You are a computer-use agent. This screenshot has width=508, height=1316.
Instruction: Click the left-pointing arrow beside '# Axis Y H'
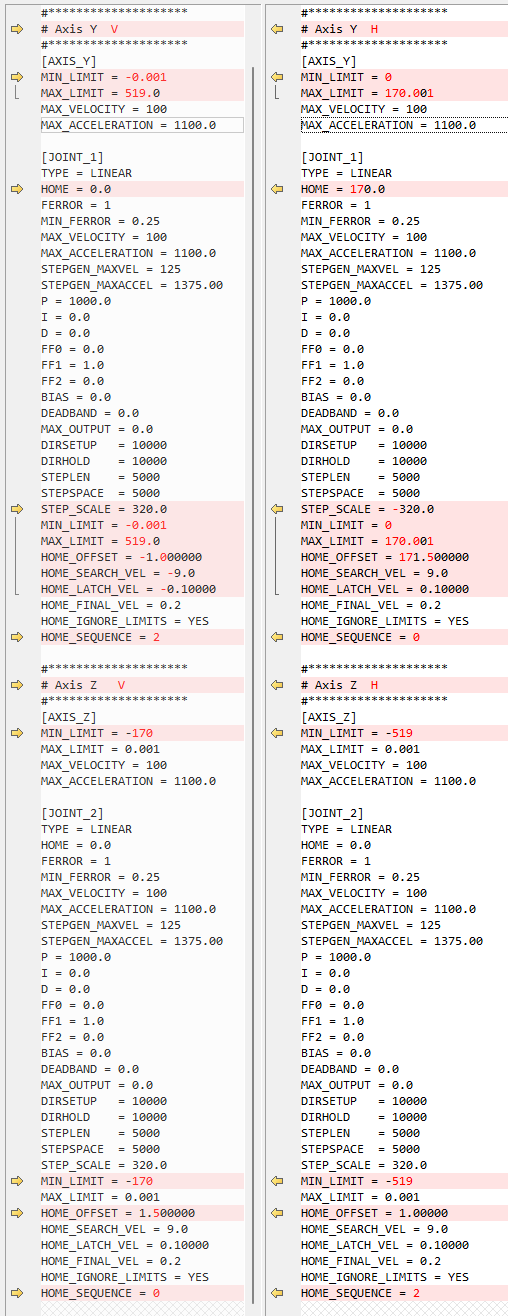[x=277, y=29]
